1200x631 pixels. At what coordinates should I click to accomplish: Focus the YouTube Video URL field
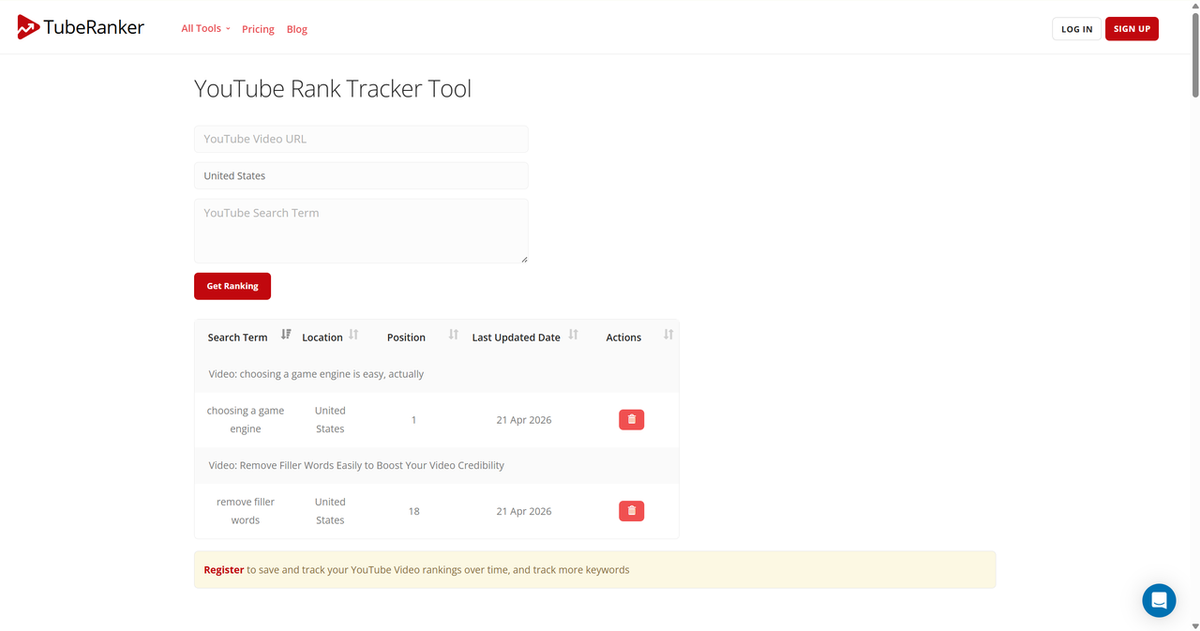click(x=361, y=139)
